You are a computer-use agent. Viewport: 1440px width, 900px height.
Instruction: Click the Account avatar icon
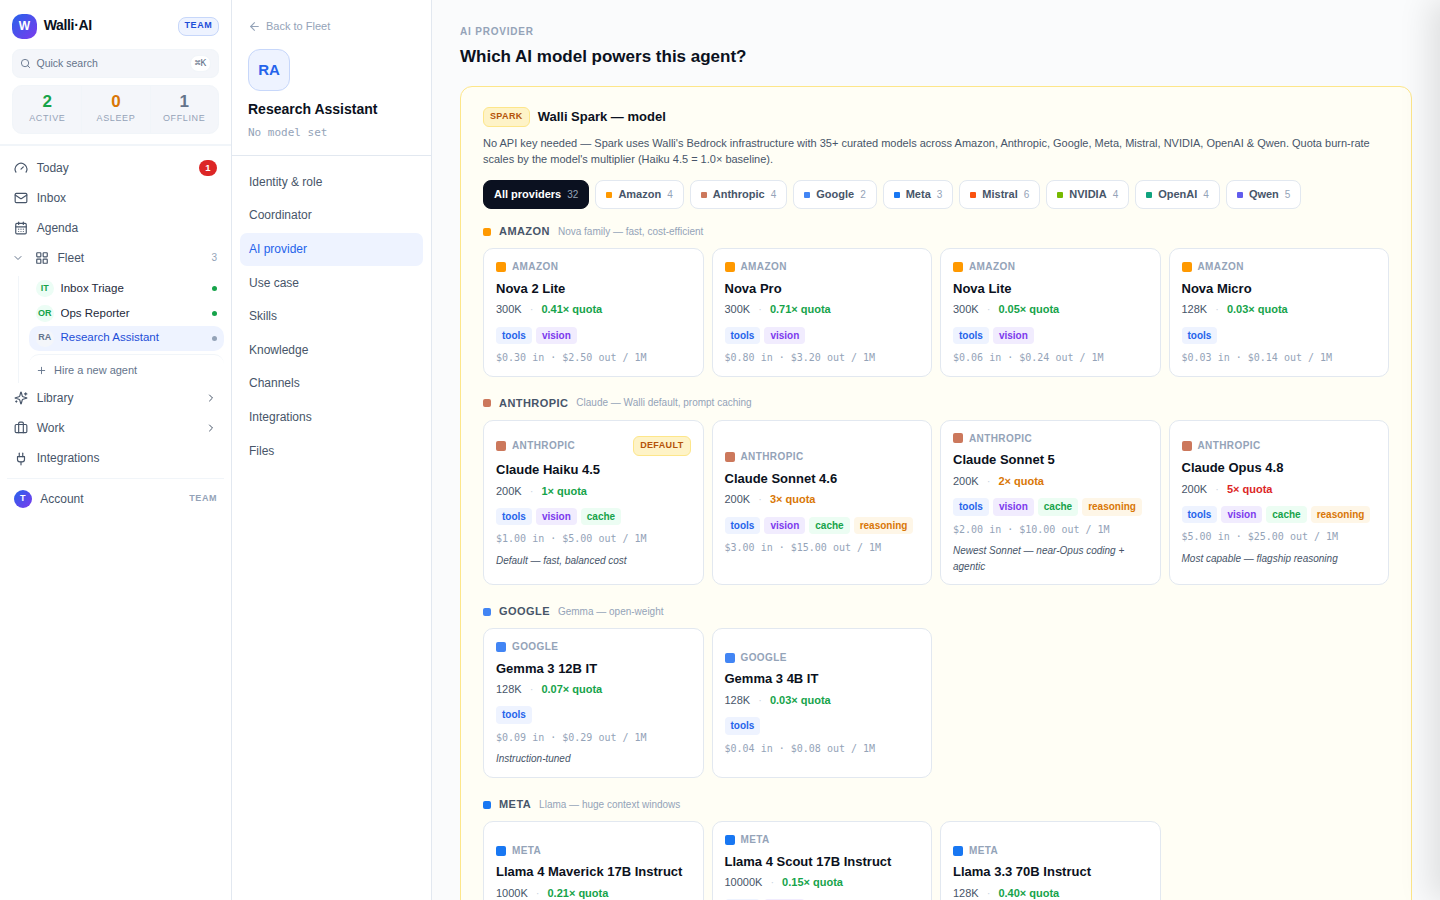pyautogui.click(x=23, y=499)
